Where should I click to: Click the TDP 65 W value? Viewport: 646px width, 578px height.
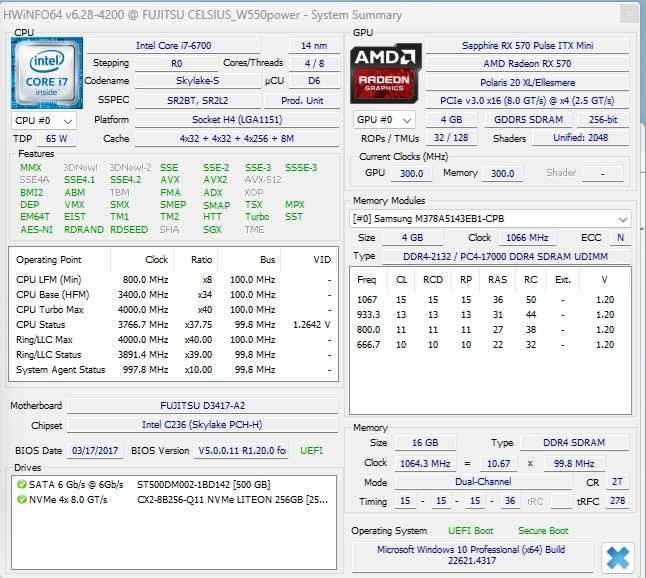click(x=56, y=139)
